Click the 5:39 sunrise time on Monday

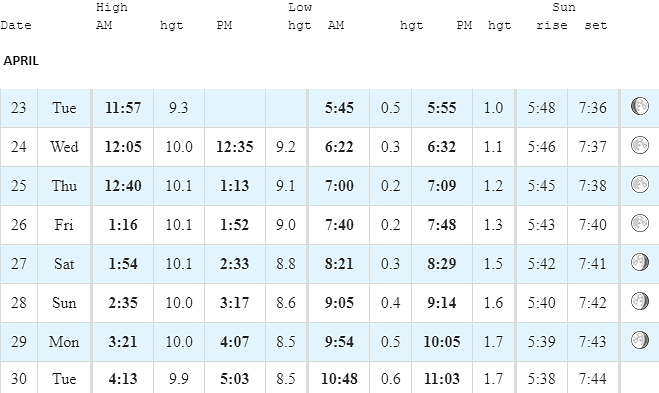click(x=541, y=342)
